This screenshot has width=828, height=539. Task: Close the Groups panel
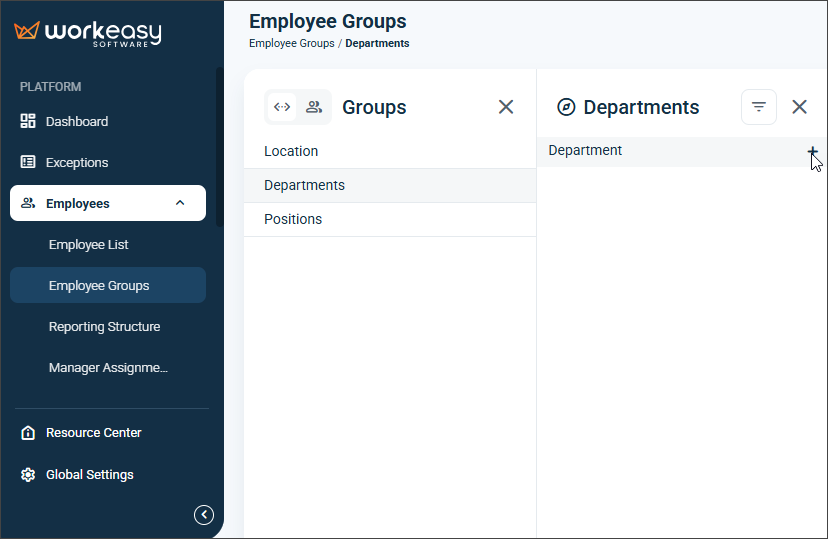click(x=506, y=107)
